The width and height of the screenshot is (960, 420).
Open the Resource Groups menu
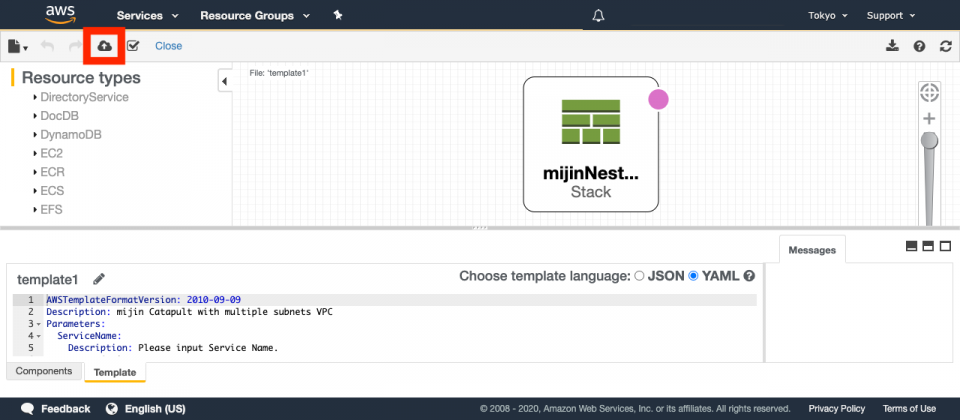(255, 16)
